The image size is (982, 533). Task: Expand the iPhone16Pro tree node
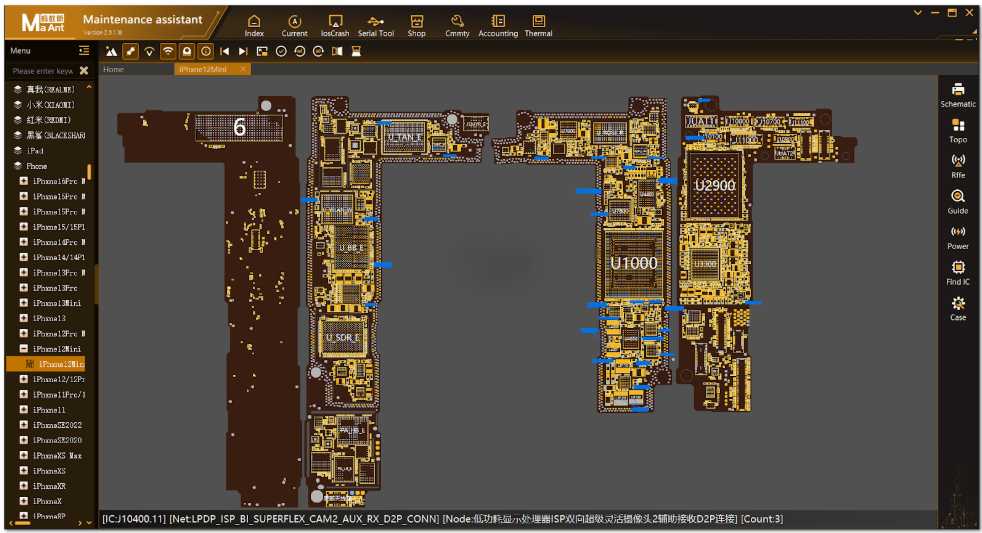24,181
